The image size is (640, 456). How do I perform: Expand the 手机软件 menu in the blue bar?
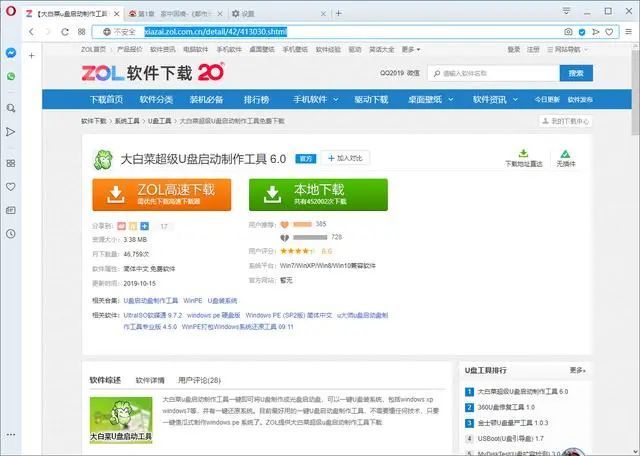[316, 99]
